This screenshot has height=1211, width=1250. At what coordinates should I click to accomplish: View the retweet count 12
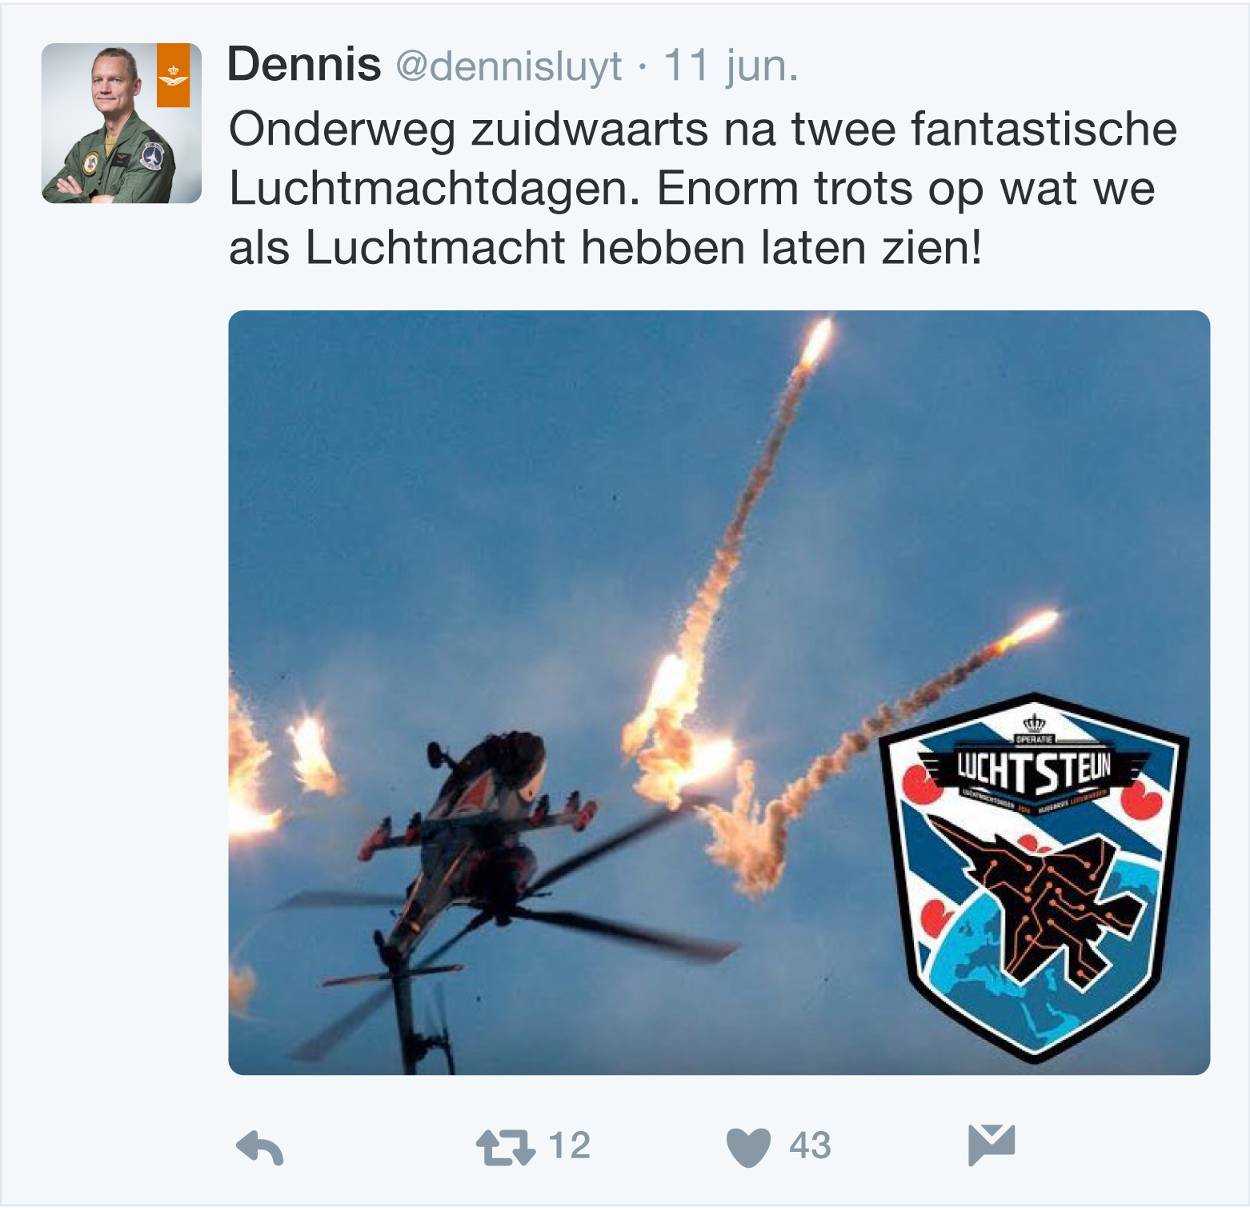click(x=569, y=1146)
